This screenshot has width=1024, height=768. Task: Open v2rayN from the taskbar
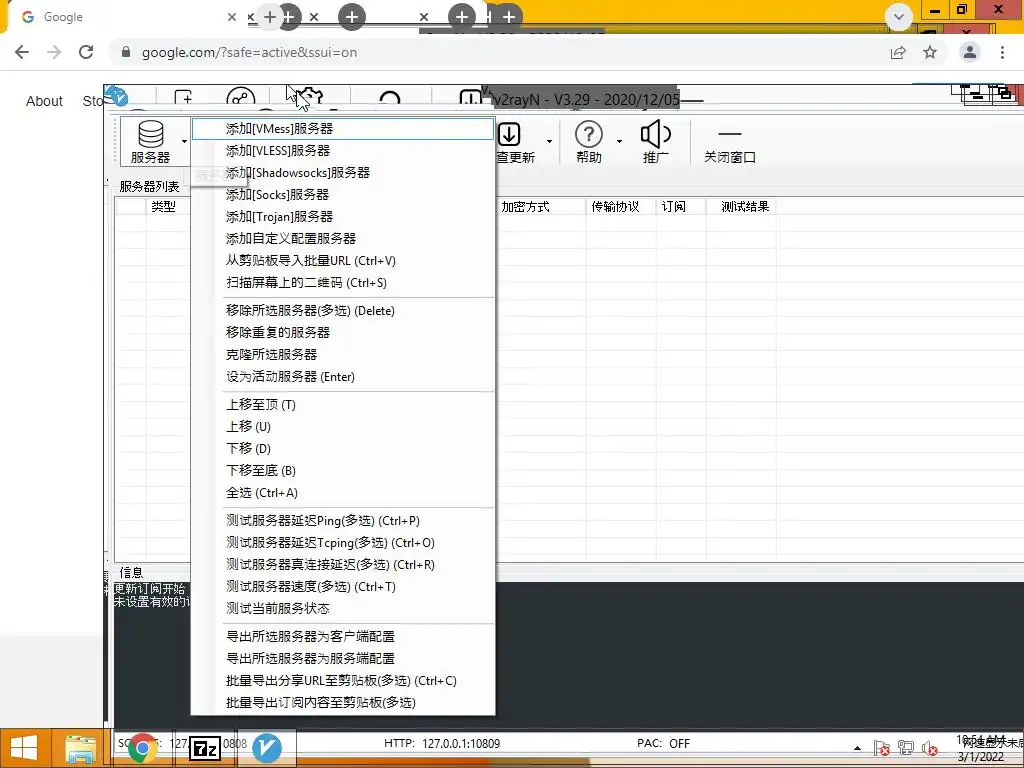pyautogui.click(x=266, y=748)
